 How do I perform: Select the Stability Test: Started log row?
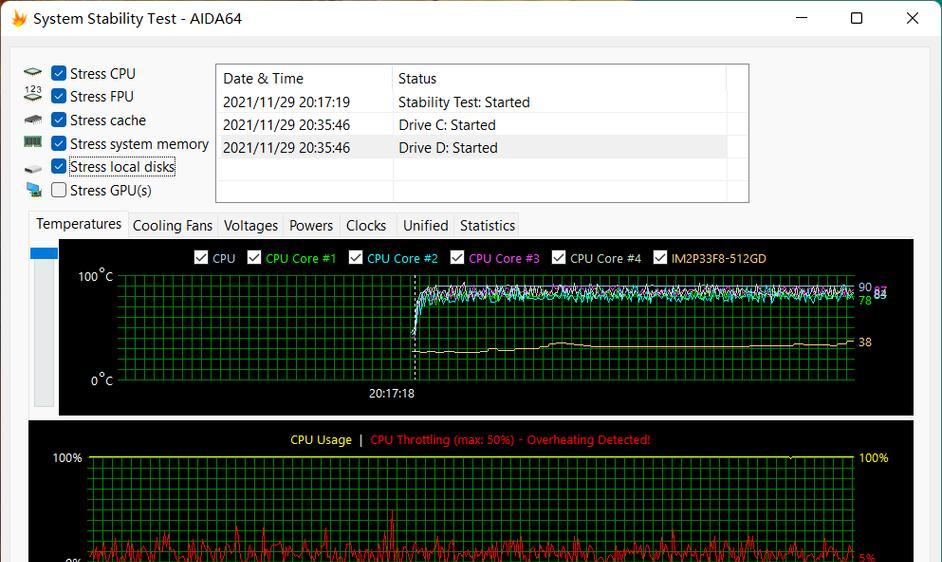coord(472,102)
